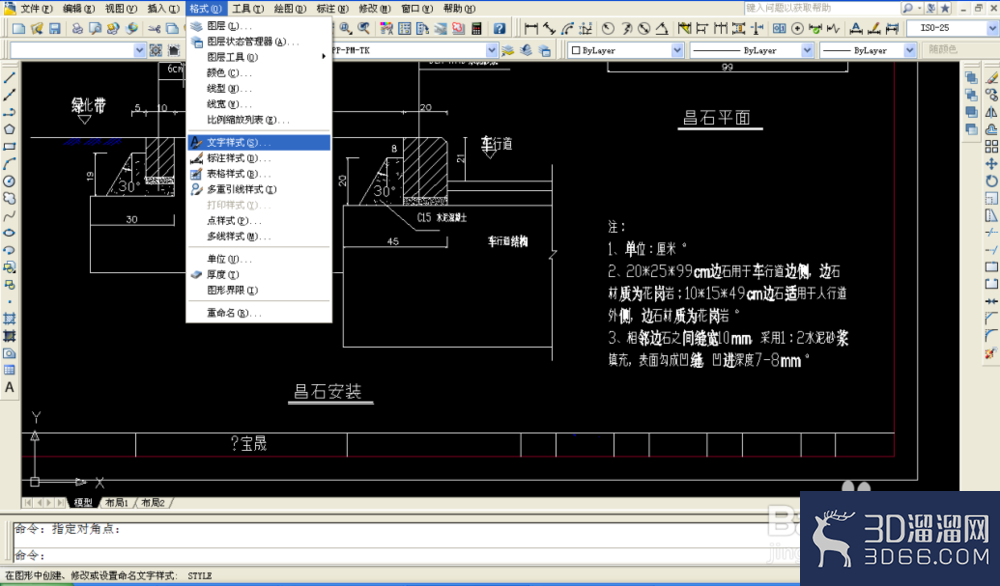The image size is (1000, 586).
Task: Choose 标注样式(D)... in the Format menu
Action: [x=260, y=158]
